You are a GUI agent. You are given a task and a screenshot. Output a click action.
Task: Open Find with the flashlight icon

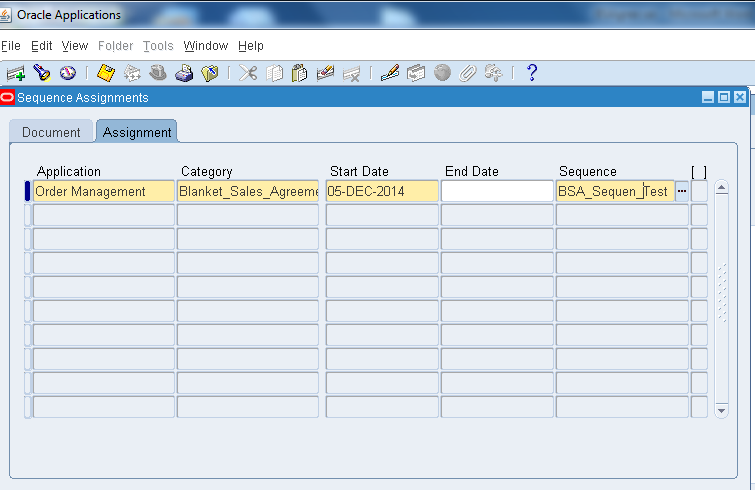coord(42,73)
